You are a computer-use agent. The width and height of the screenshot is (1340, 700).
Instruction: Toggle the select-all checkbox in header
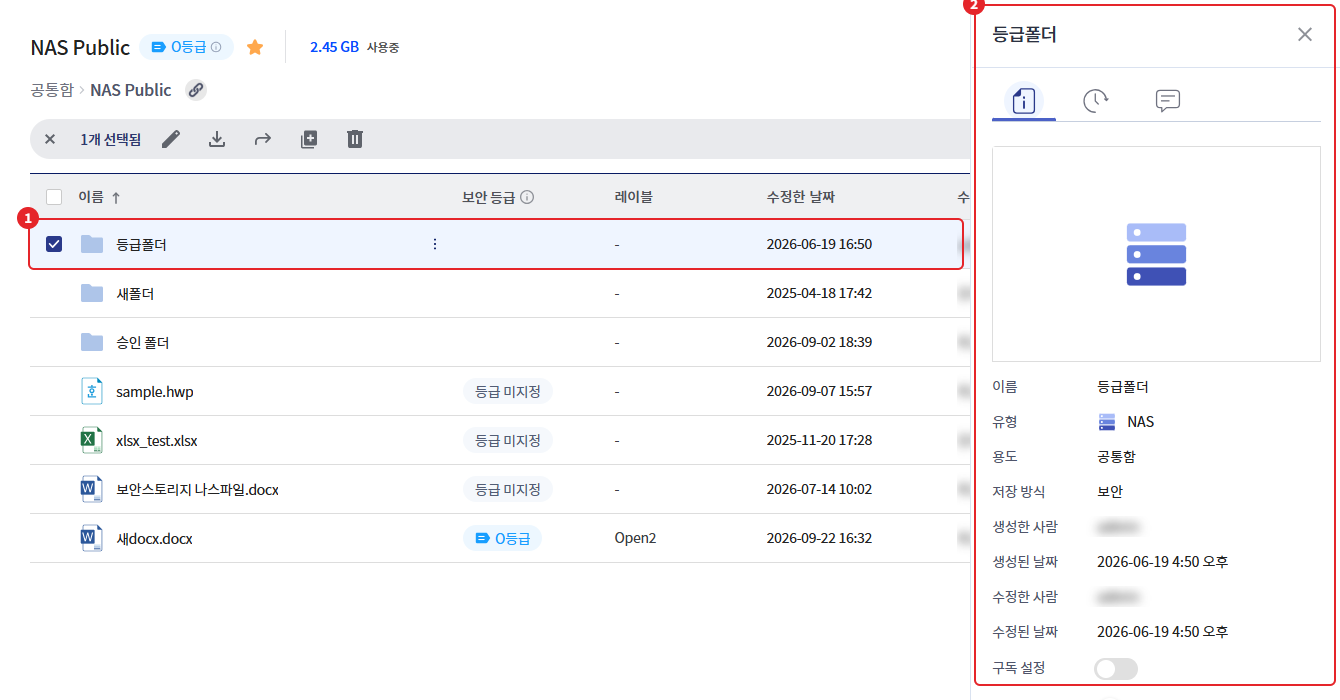click(x=54, y=197)
